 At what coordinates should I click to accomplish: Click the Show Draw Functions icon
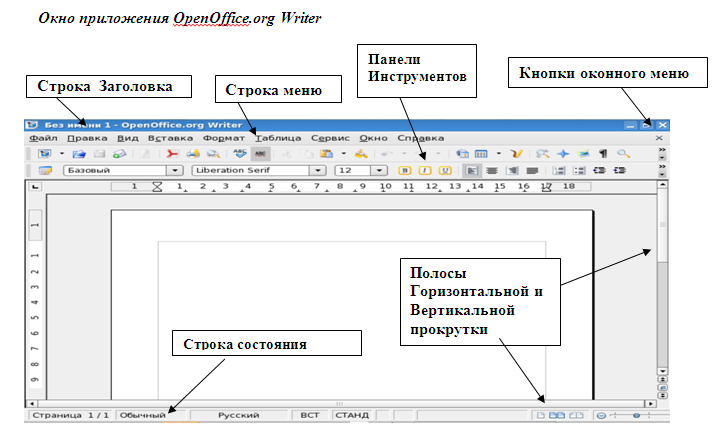tap(517, 154)
